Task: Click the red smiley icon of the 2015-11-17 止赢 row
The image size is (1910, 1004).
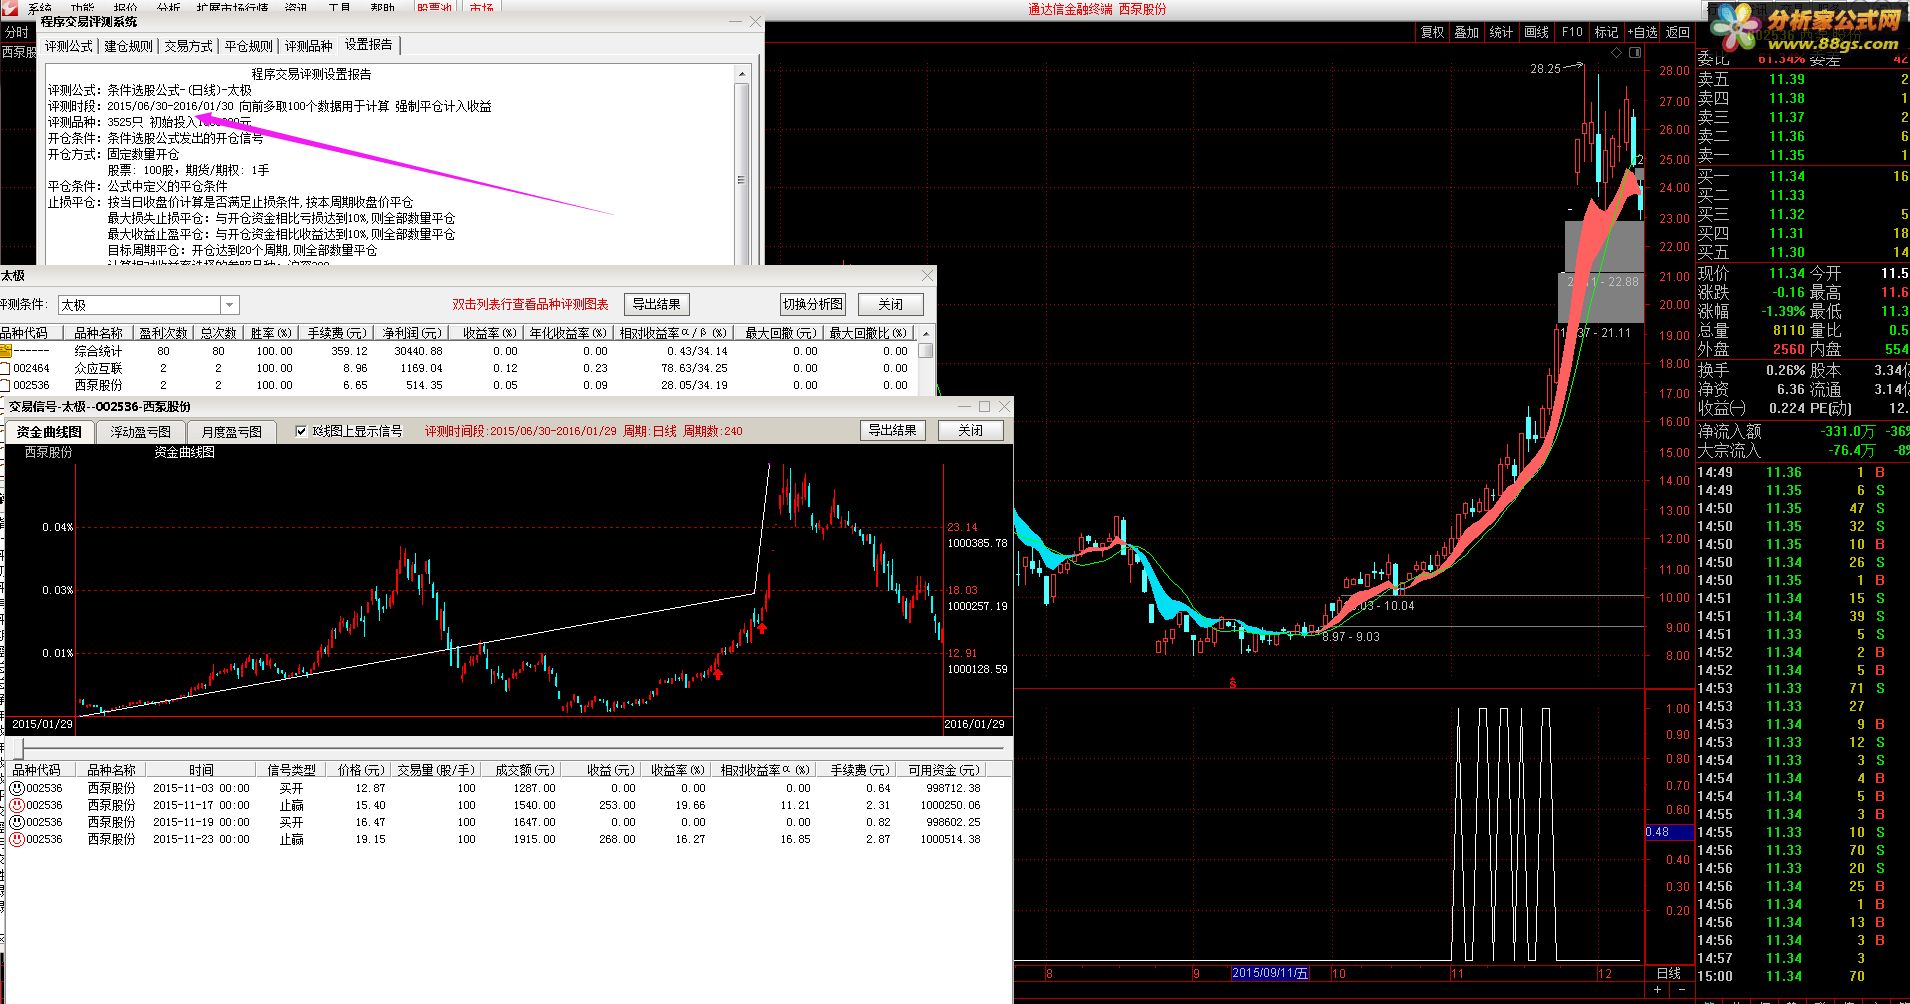Action: (17, 805)
